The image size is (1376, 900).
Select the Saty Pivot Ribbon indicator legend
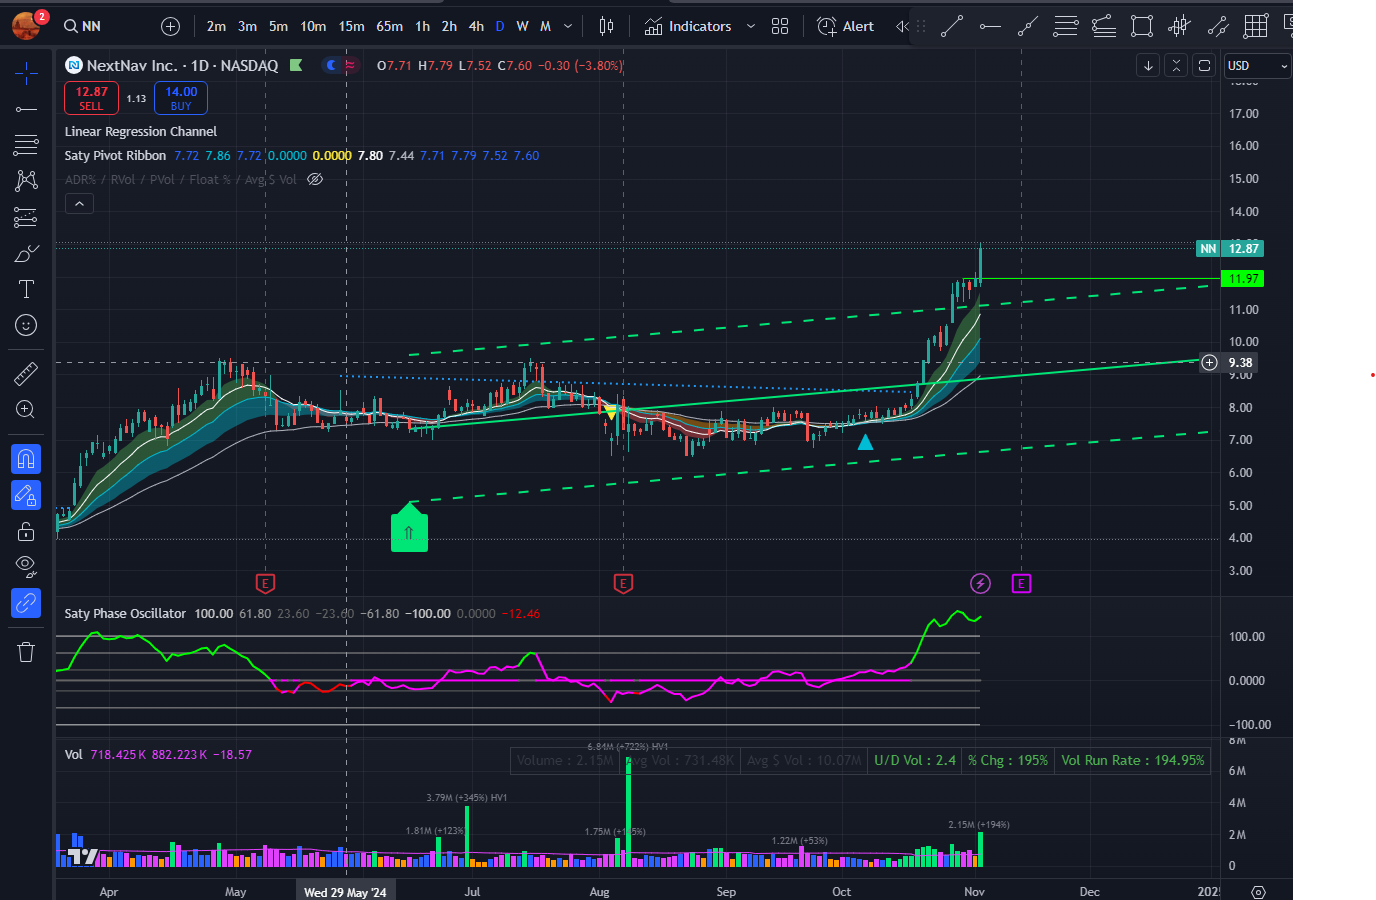pyautogui.click(x=115, y=156)
